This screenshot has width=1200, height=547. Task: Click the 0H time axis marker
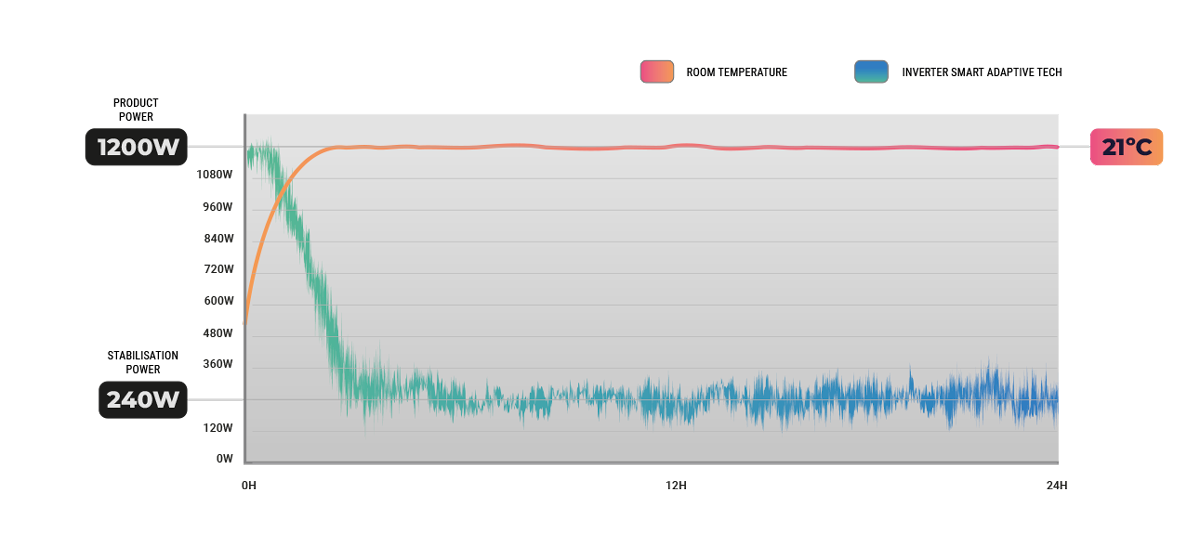tap(249, 486)
